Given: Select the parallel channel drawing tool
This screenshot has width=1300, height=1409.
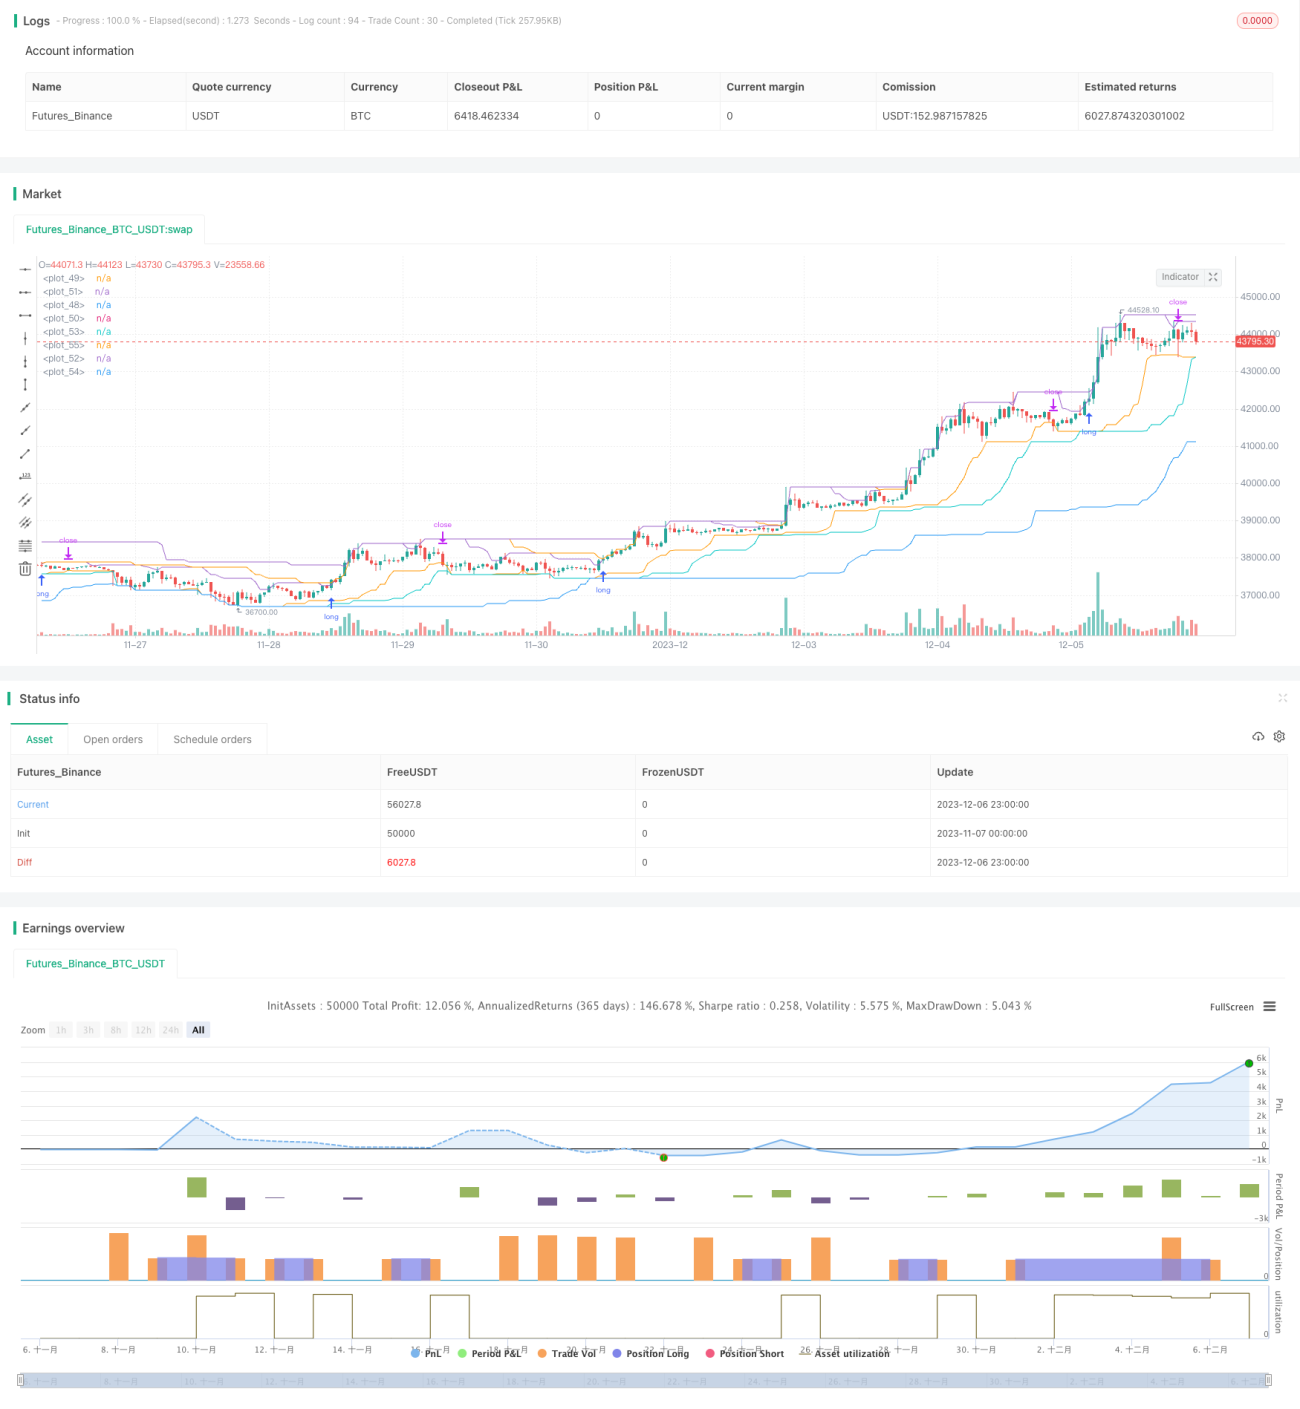Looking at the screenshot, I should click(25, 500).
